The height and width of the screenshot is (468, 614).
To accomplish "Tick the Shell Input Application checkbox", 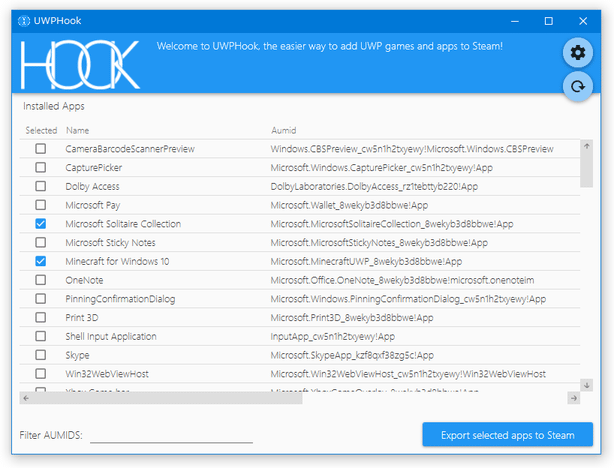I will [x=40, y=336].
